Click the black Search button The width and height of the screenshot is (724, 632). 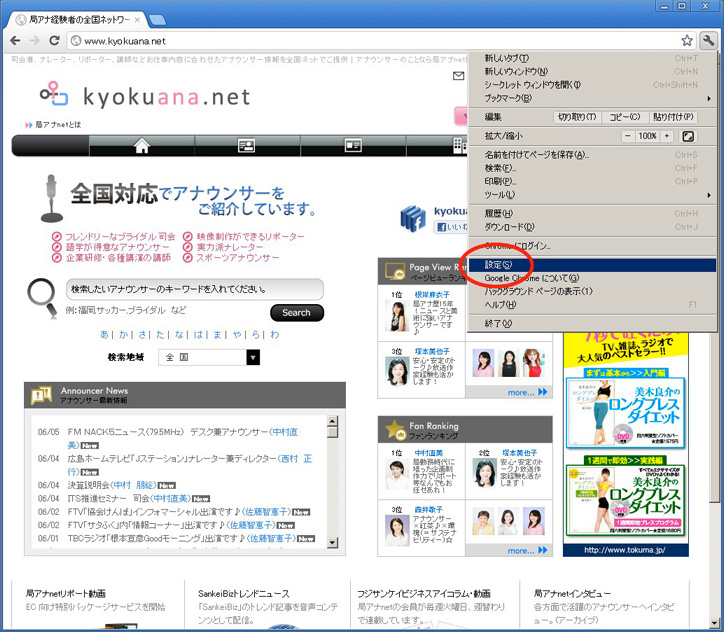[x=296, y=313]
